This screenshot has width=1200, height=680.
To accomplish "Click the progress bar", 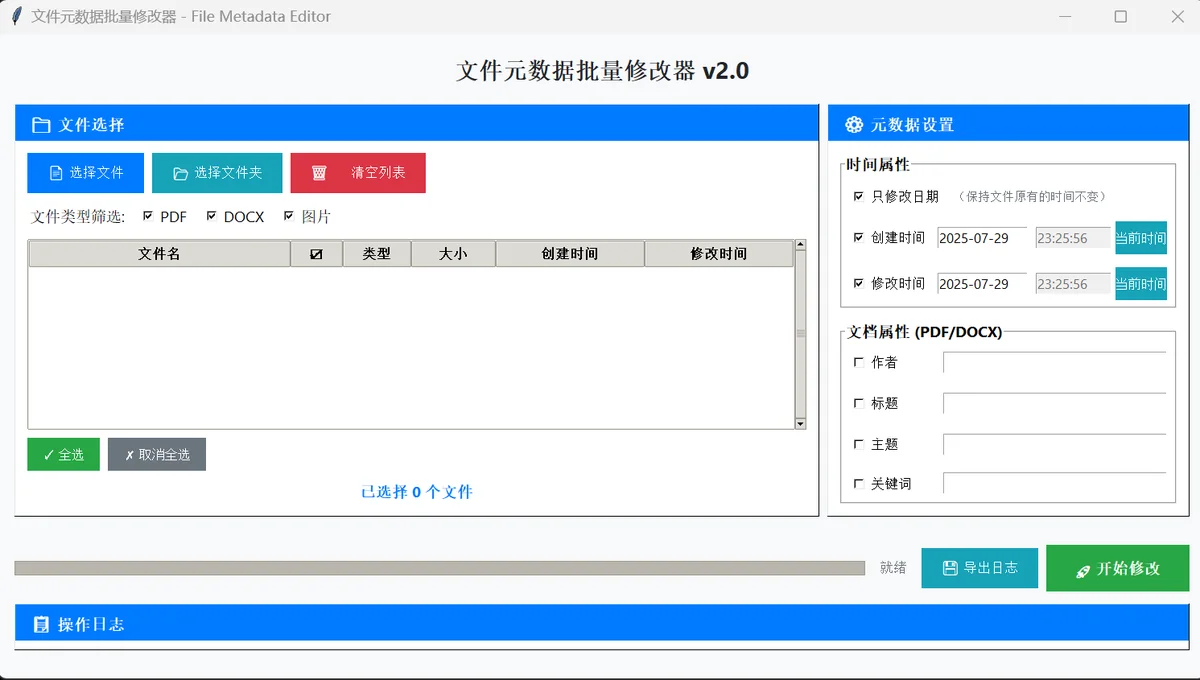I will tap(439, 568).
